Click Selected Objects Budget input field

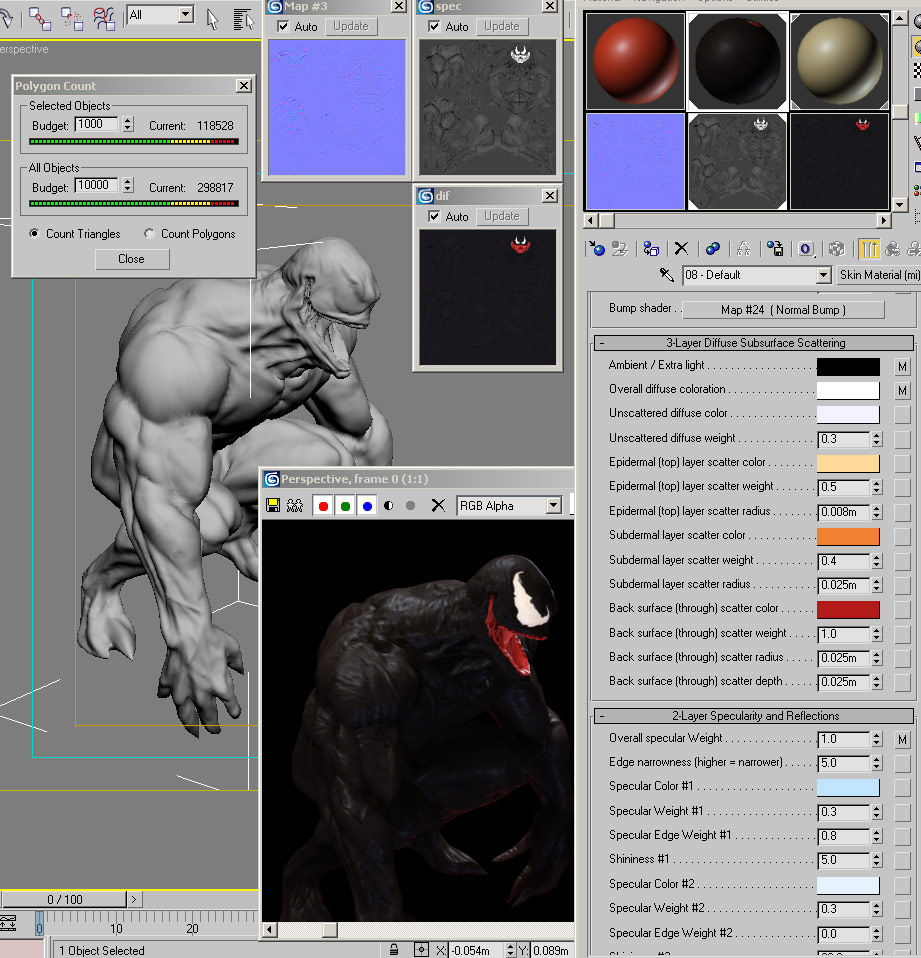(96, 124)
